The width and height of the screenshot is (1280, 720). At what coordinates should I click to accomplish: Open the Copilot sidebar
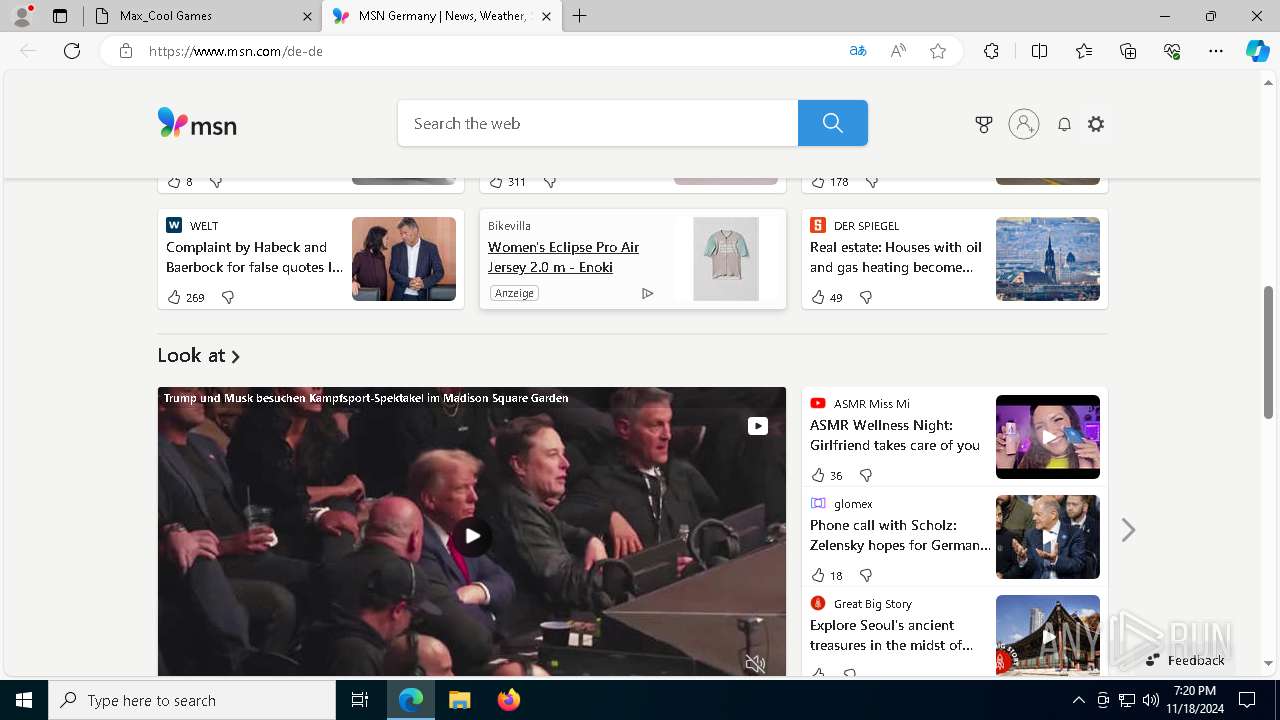point(1258,51)
